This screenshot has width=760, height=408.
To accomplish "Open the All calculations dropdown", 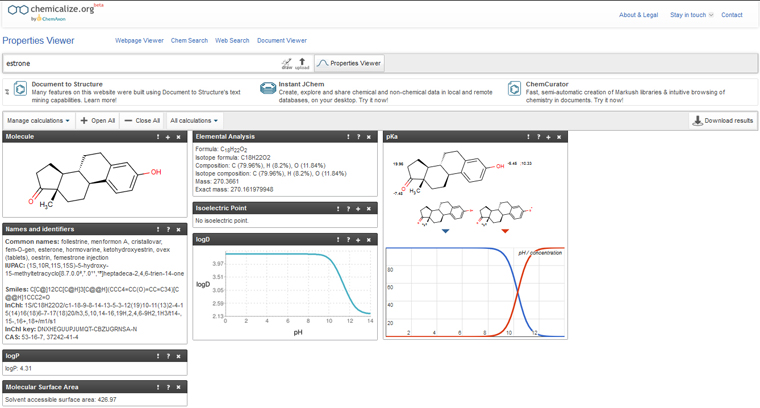I will pyautogui.click(x=194, y=120).
